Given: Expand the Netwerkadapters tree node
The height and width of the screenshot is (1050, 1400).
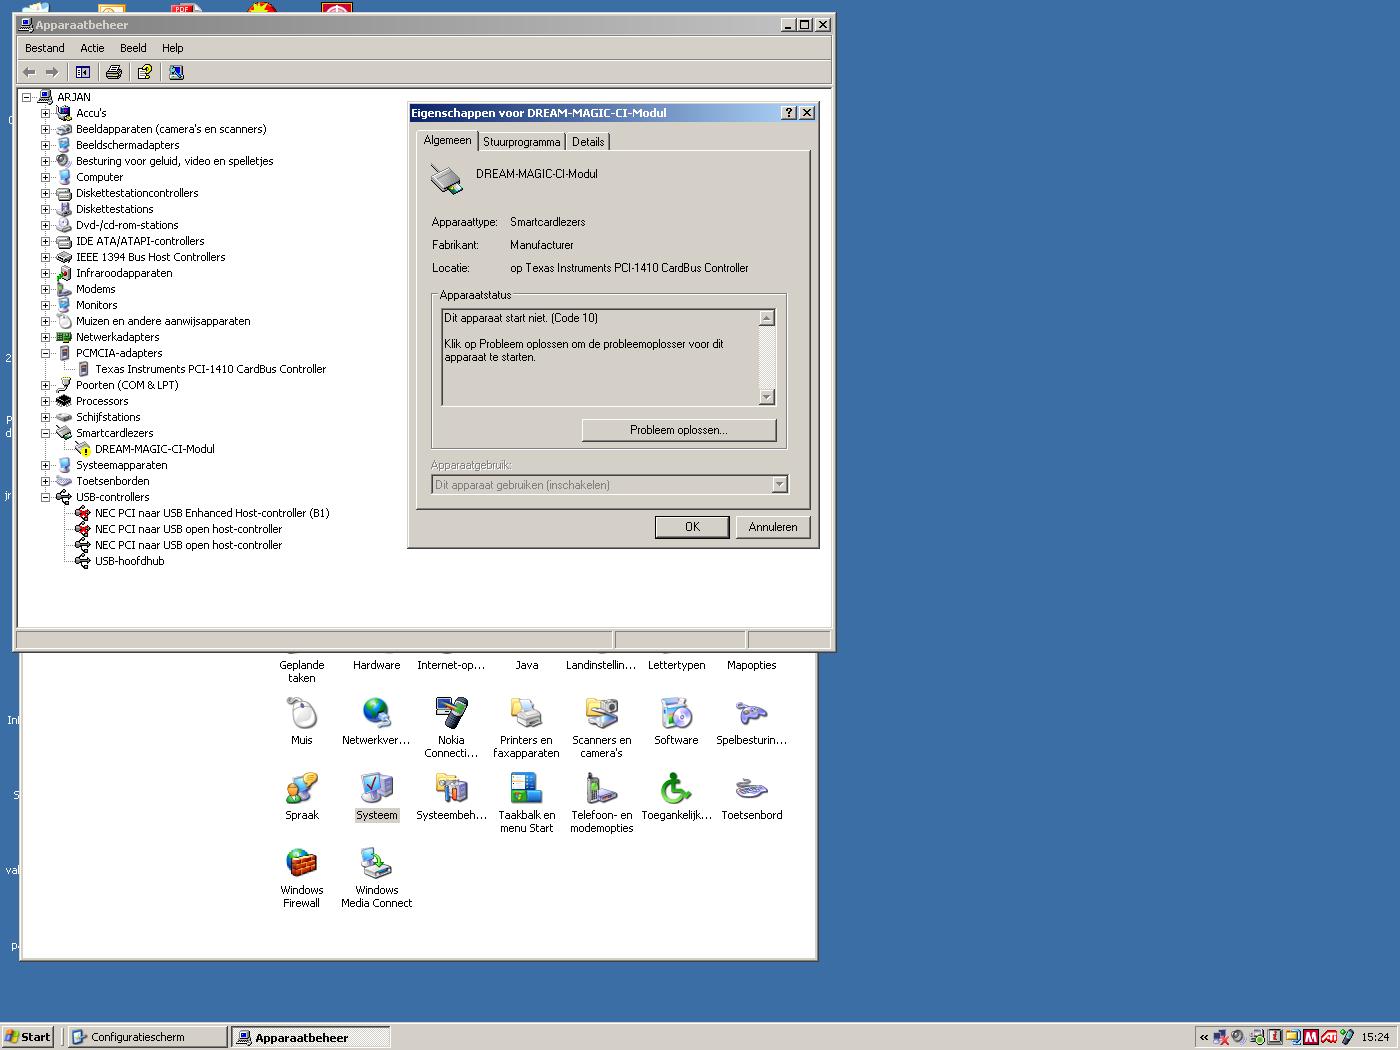Looking at the screenshot, I should (x=45, y=337).
